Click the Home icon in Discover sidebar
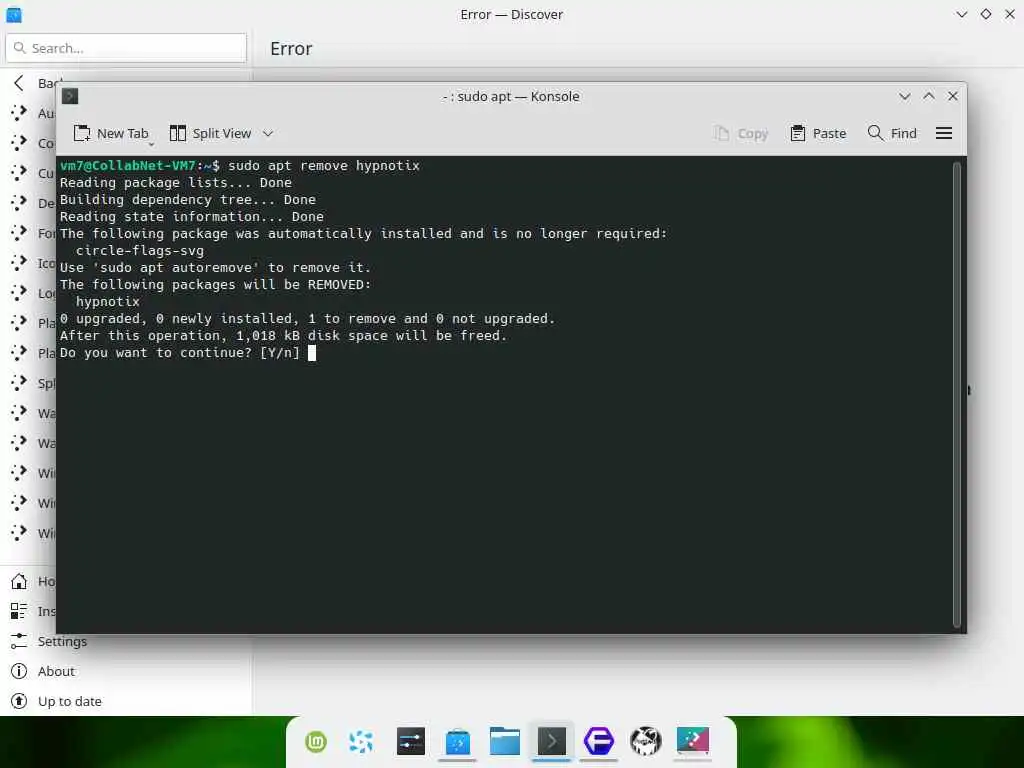 click(x=19, y=581)
